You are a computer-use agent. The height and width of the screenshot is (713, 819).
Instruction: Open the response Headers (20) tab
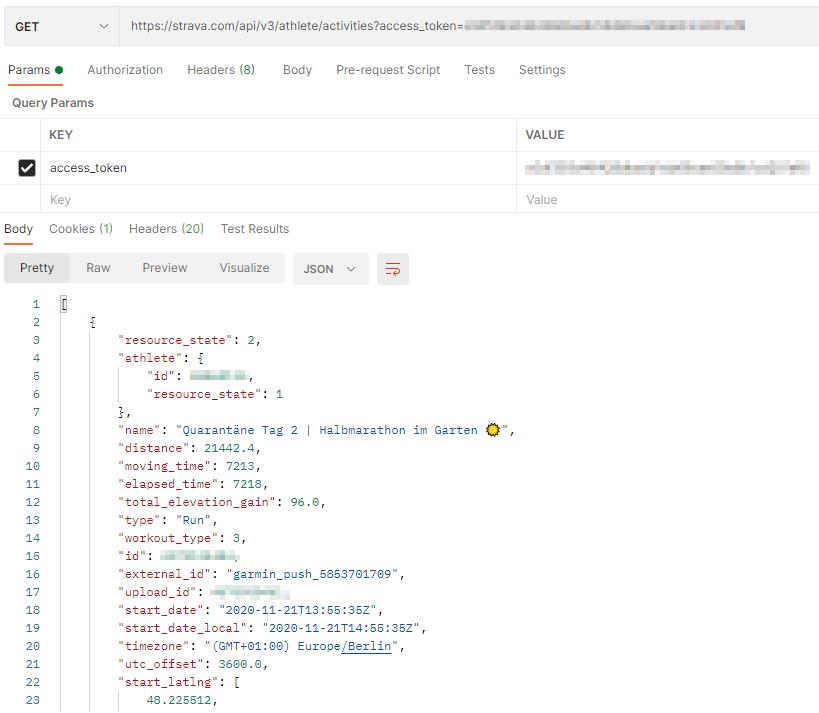[x=166, y=229]
